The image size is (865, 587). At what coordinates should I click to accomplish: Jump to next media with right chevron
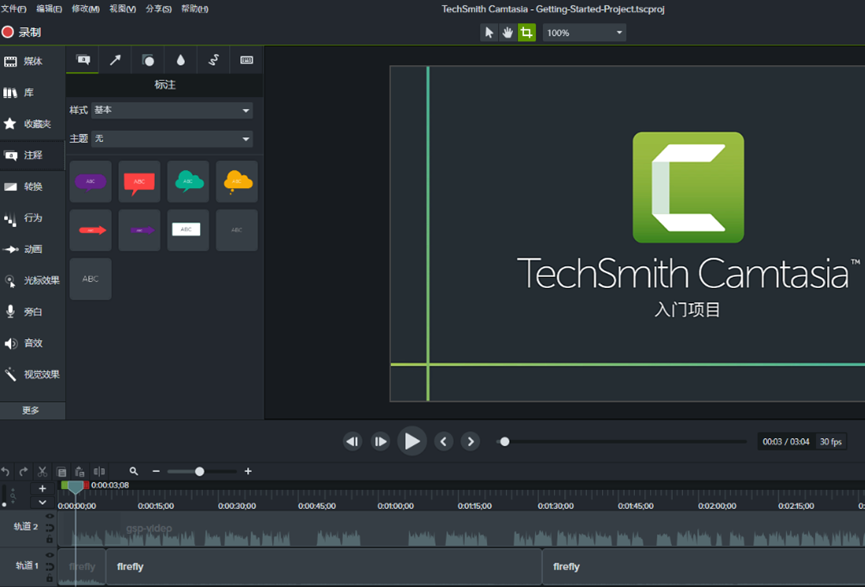tap(470, 441)
